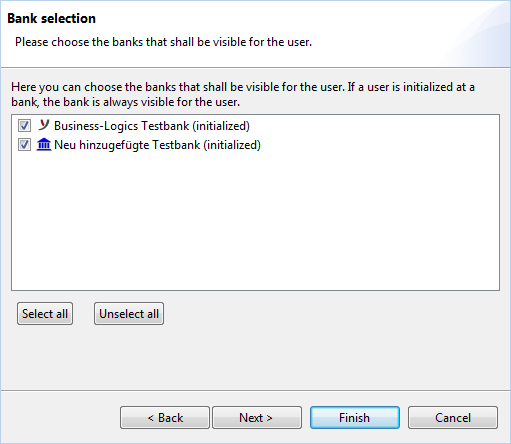This screenshot has width=511, height=444.
Task: Click the 'Here you can choose' instruction text
Action: click(x=243, y=94)
